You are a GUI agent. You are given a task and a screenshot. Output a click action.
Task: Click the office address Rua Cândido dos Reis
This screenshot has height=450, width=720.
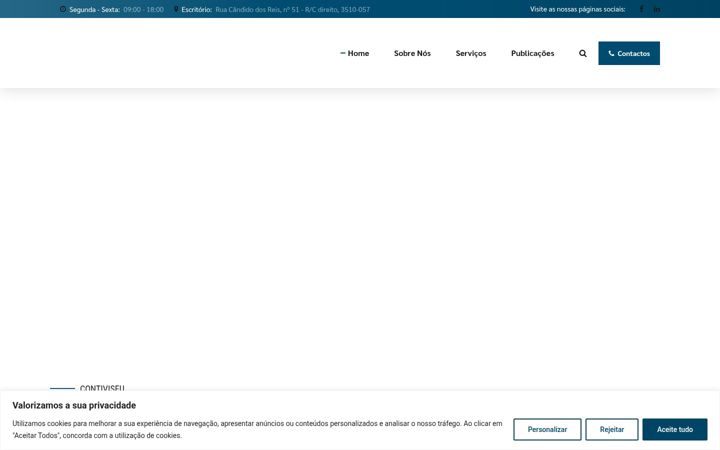coord(292,9)
